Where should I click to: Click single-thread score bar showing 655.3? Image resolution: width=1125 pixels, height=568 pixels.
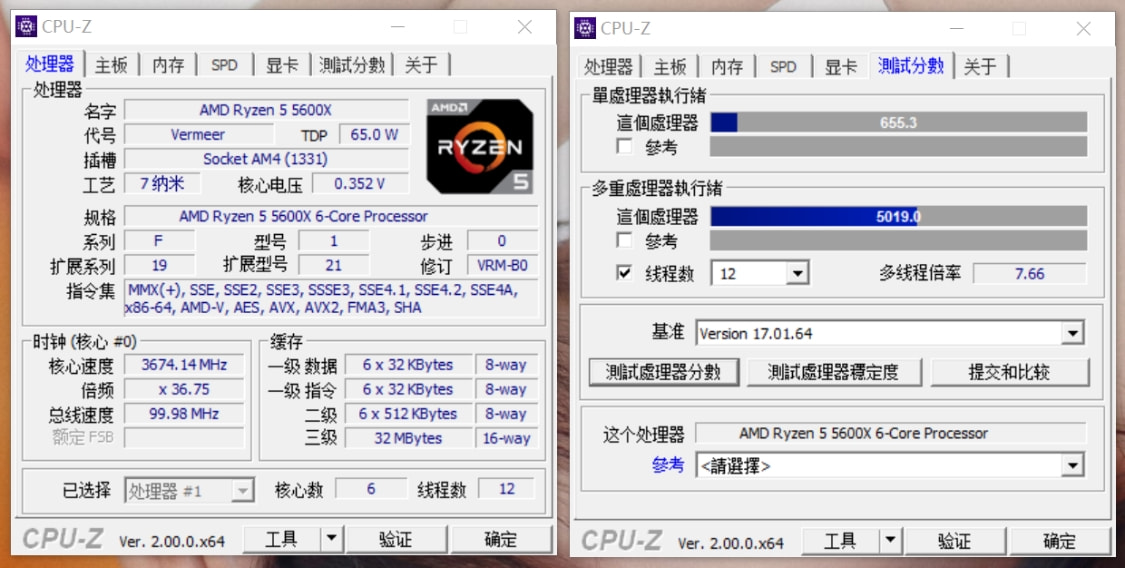(898, 123)
